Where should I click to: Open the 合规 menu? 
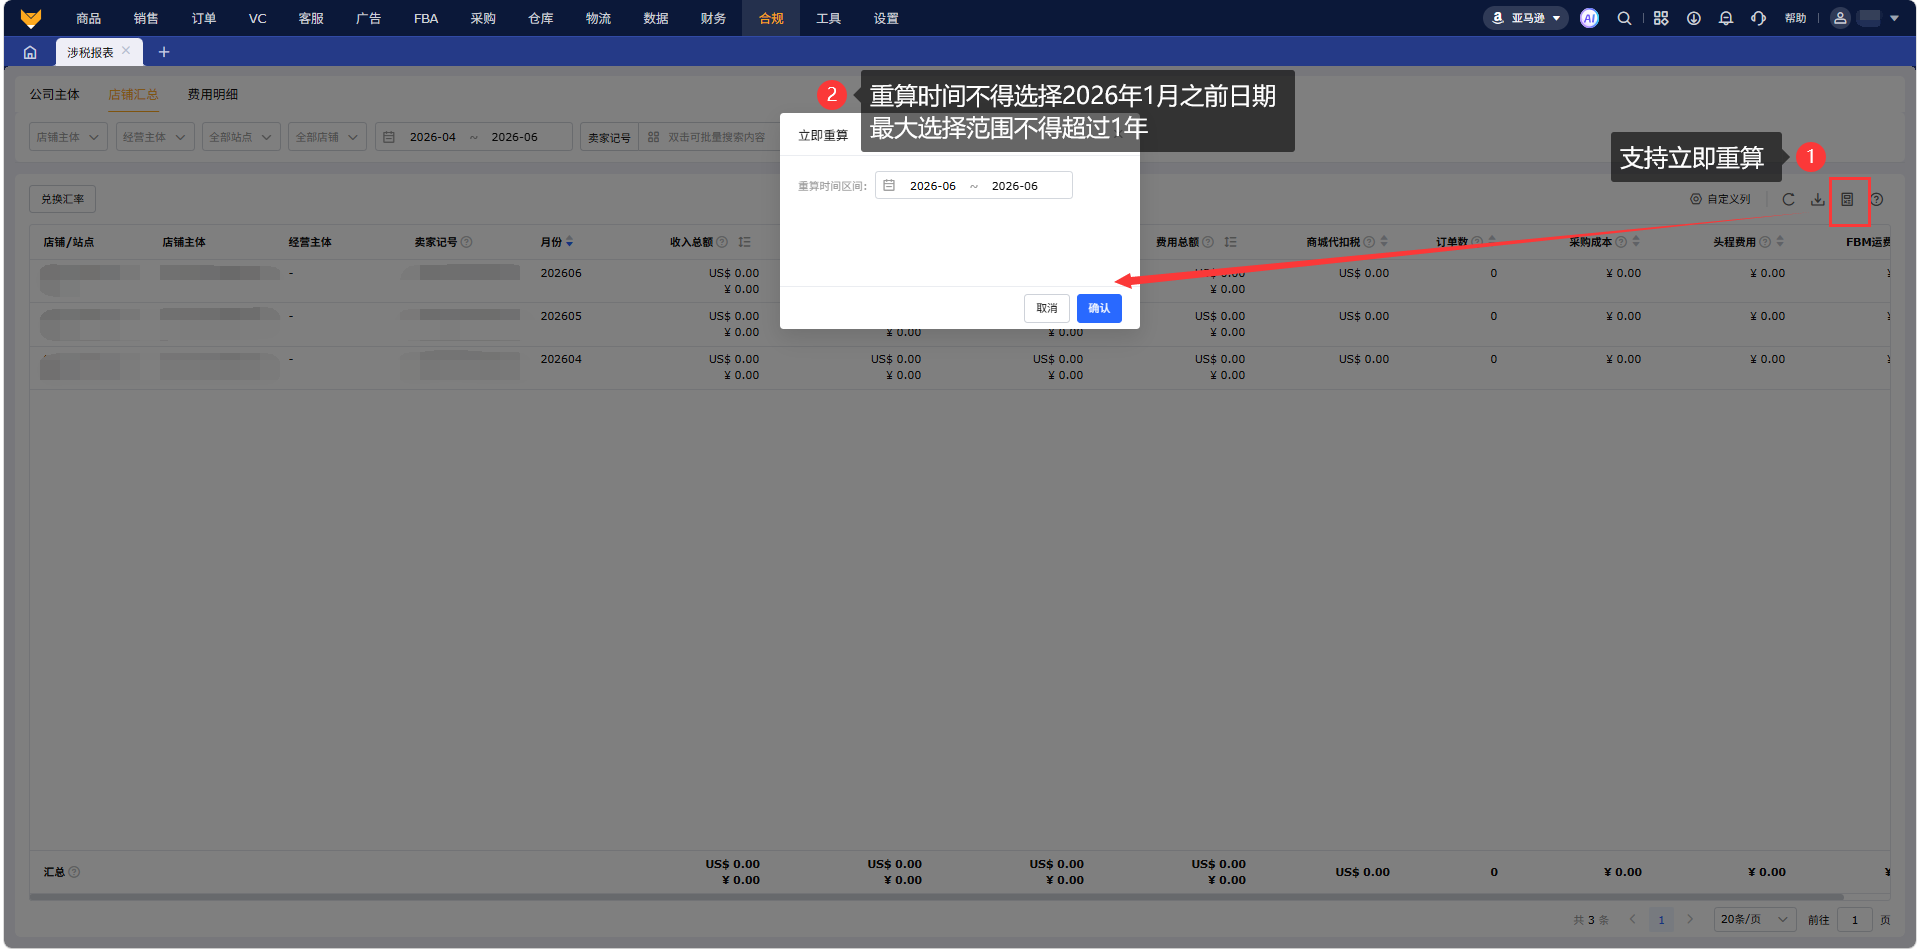point(771,18)
